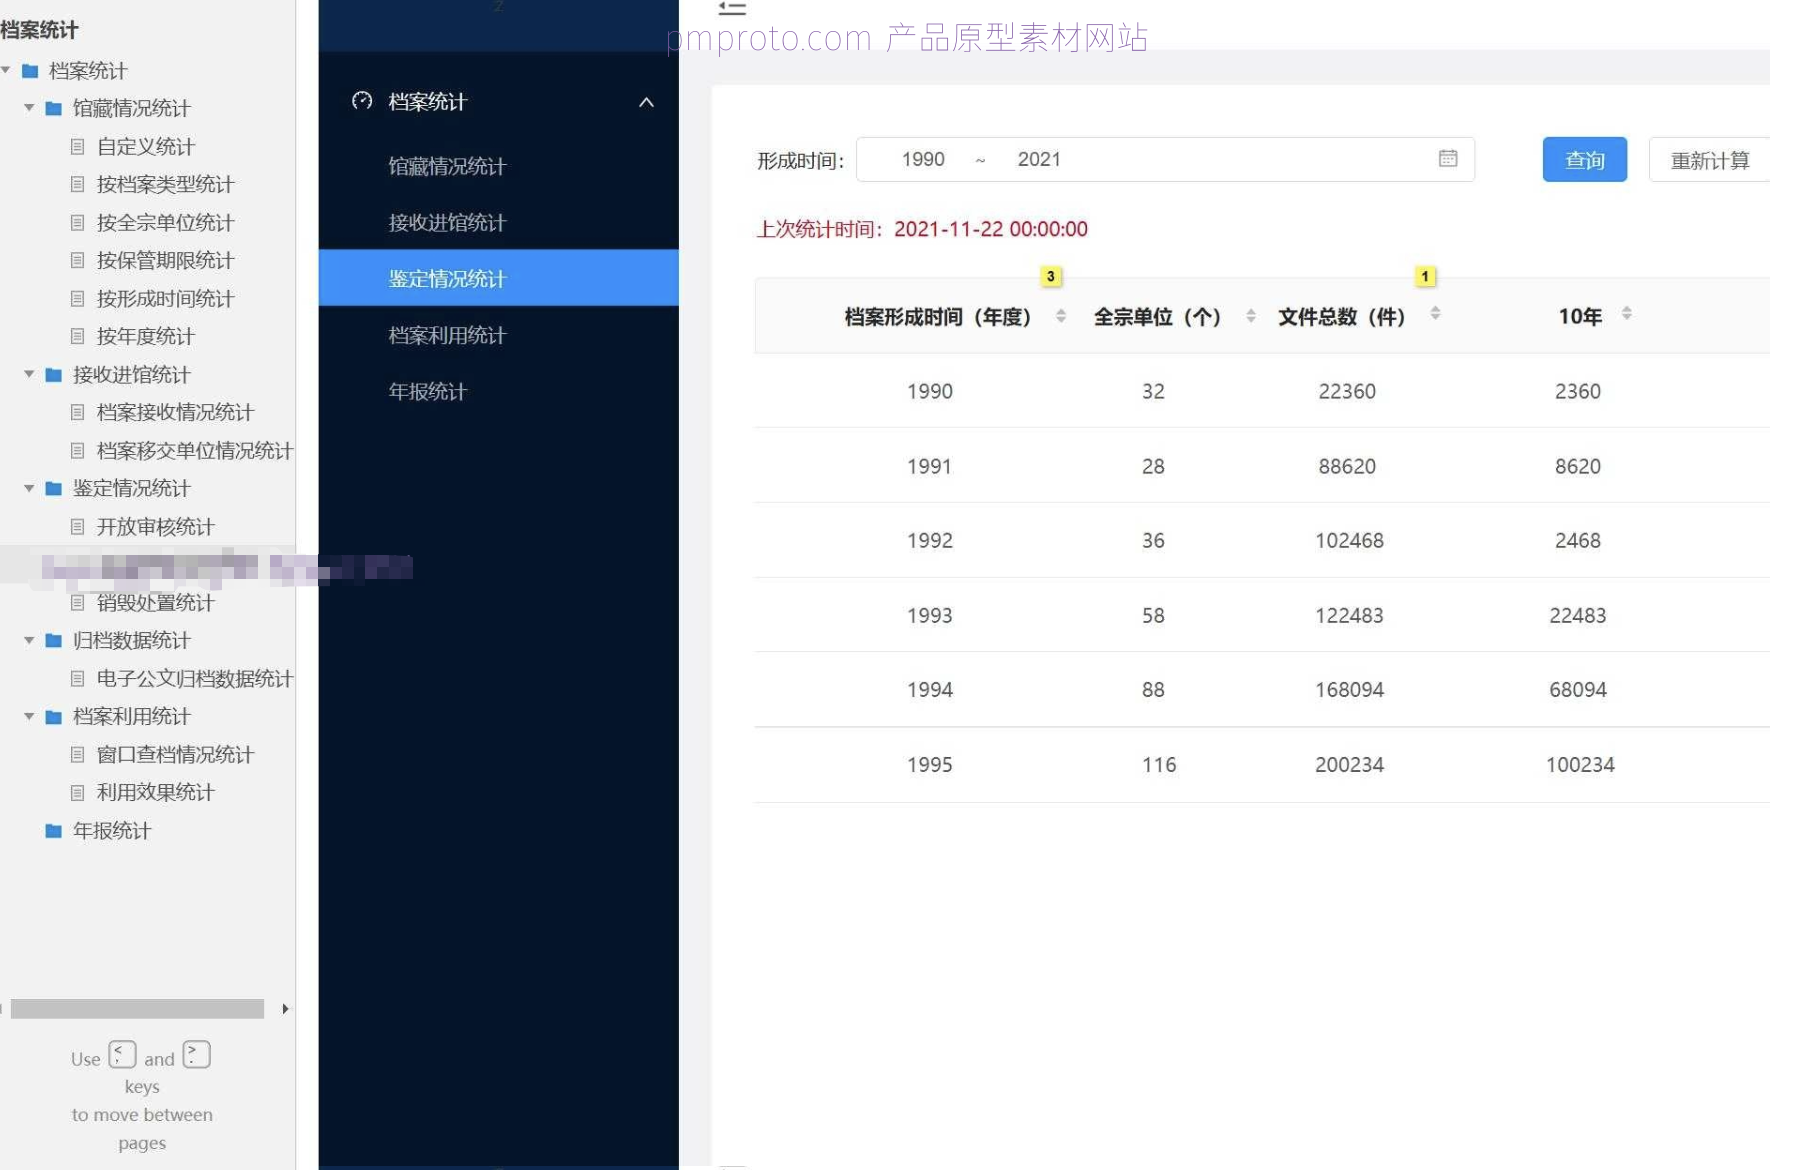This screenshot has width=1804, height=1170.
Task: Click the blue 查询 button
Action: click(1584, 160)
